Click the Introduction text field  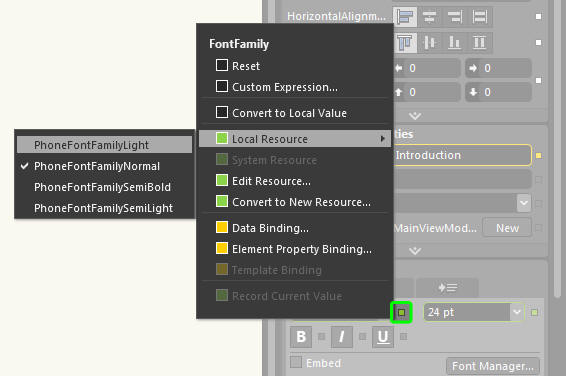tap(462, 155)
